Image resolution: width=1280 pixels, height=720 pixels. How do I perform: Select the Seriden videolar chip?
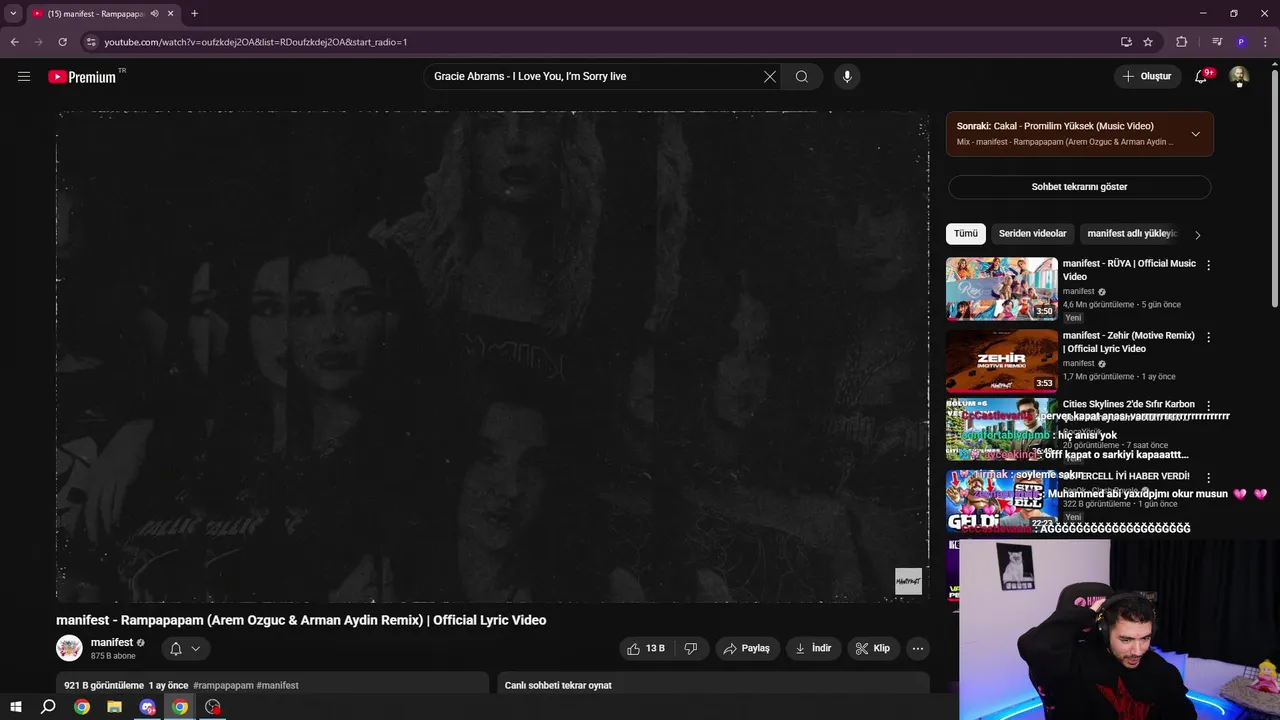[1032, 234]
